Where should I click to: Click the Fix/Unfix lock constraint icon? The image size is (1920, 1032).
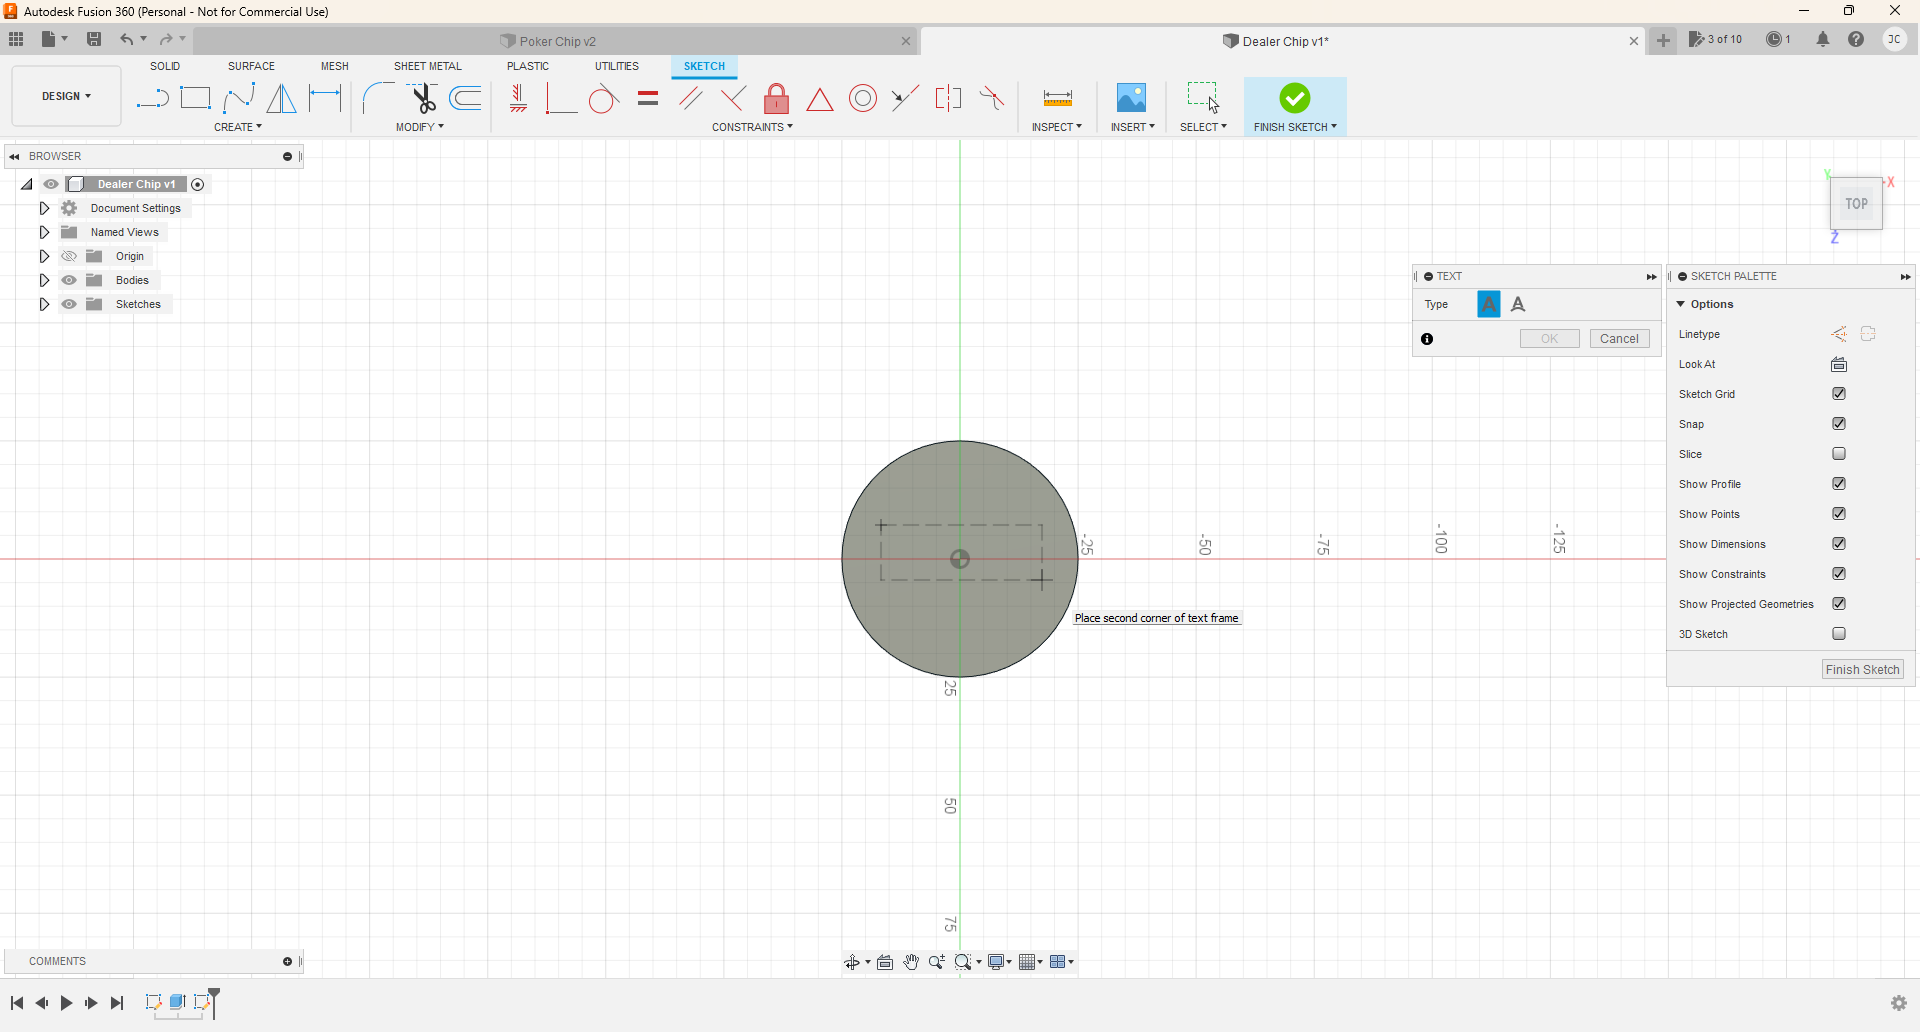pos(776,98)
